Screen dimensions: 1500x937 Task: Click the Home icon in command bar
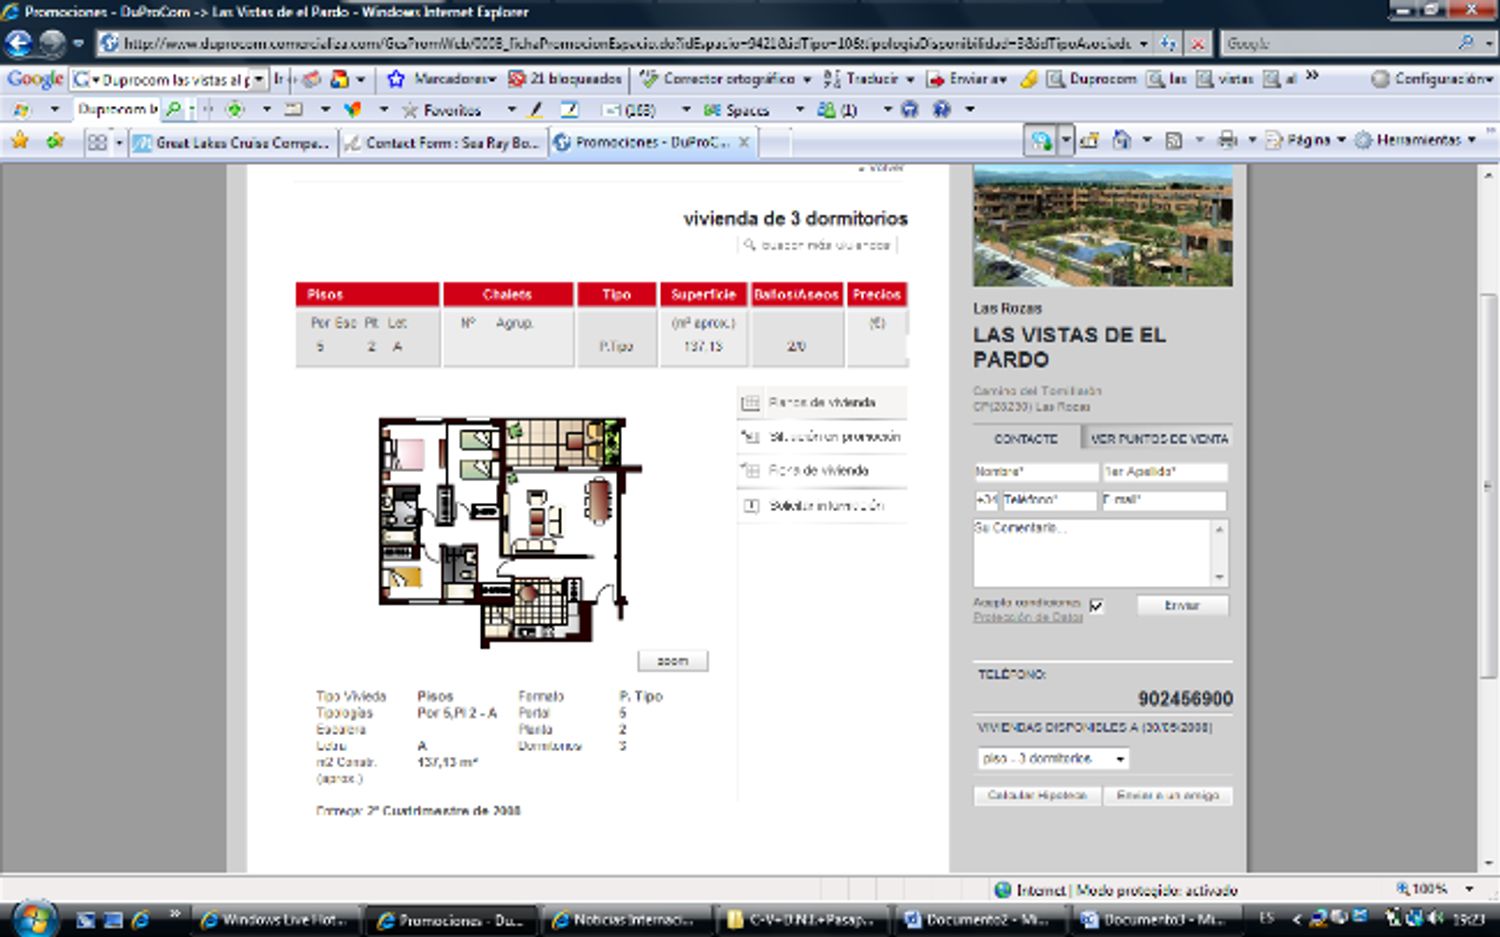(x=1122, y=140)
